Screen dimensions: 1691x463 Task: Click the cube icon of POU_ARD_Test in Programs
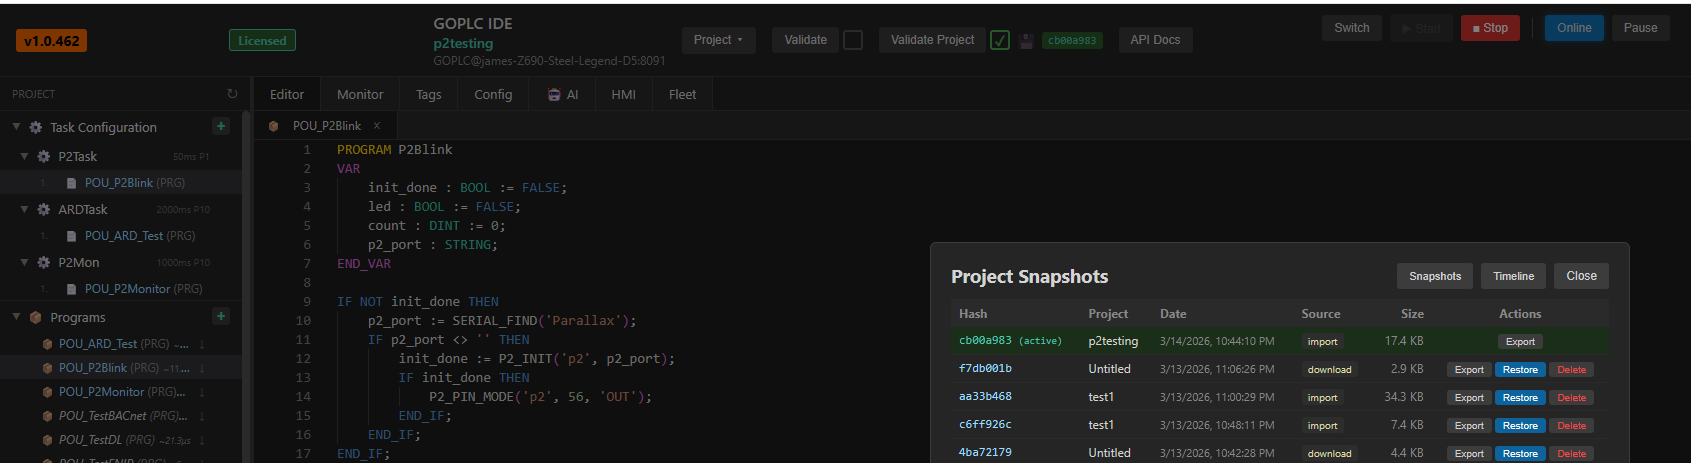pyautogui.click(x=47, y=344)
